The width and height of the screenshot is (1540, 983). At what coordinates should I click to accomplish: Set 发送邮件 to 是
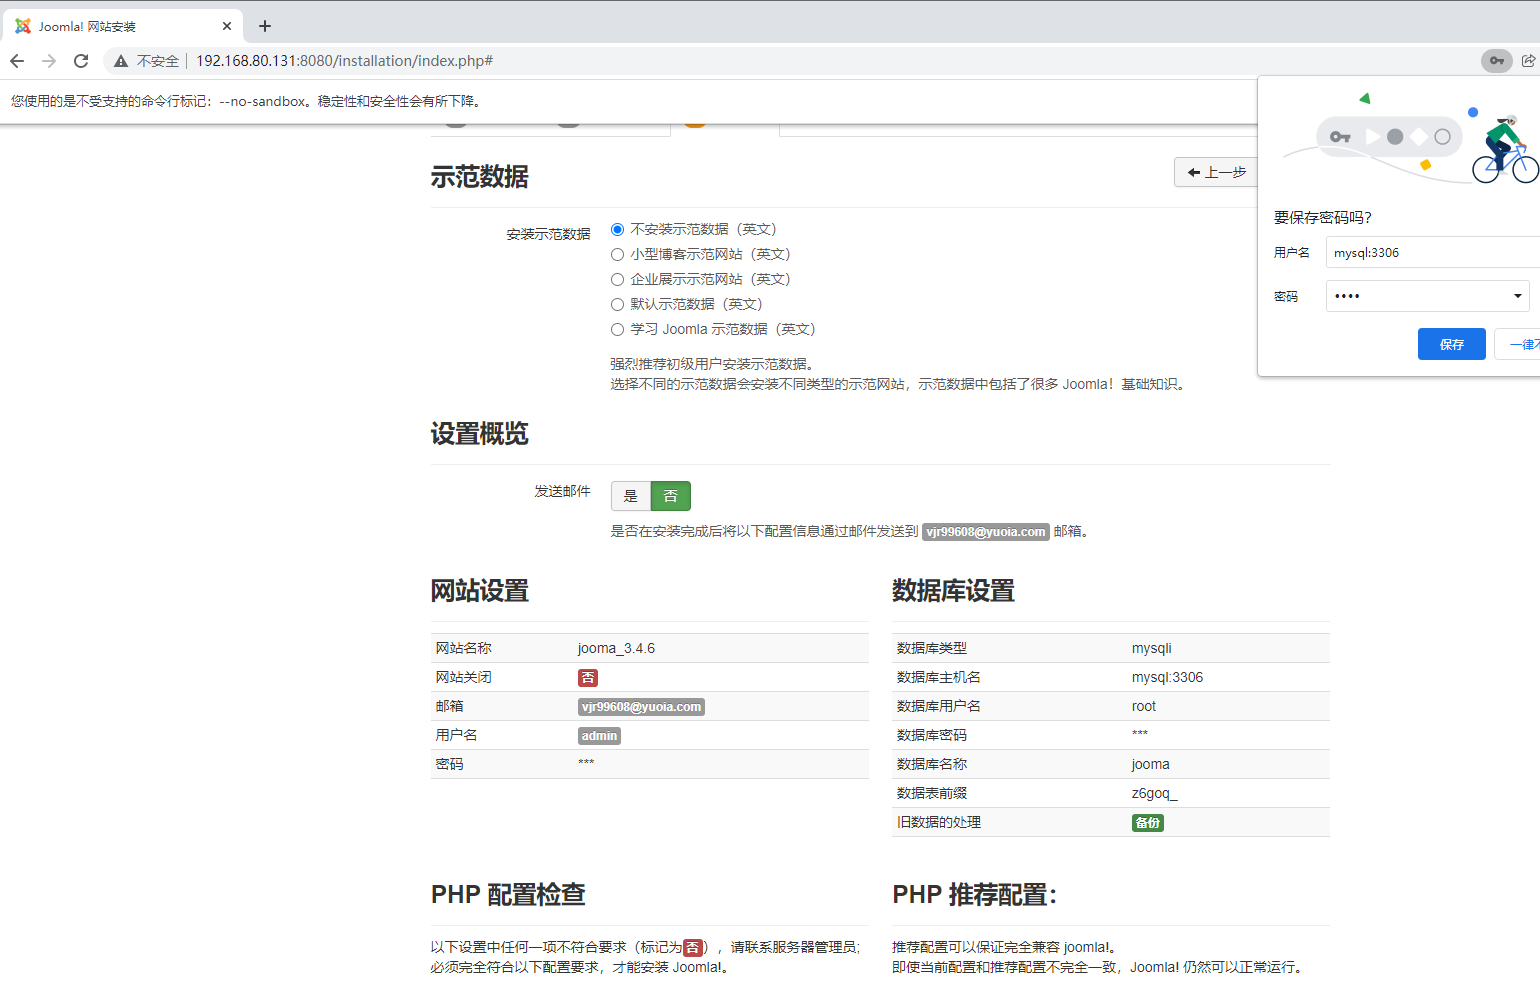click(x=631, y=496)
